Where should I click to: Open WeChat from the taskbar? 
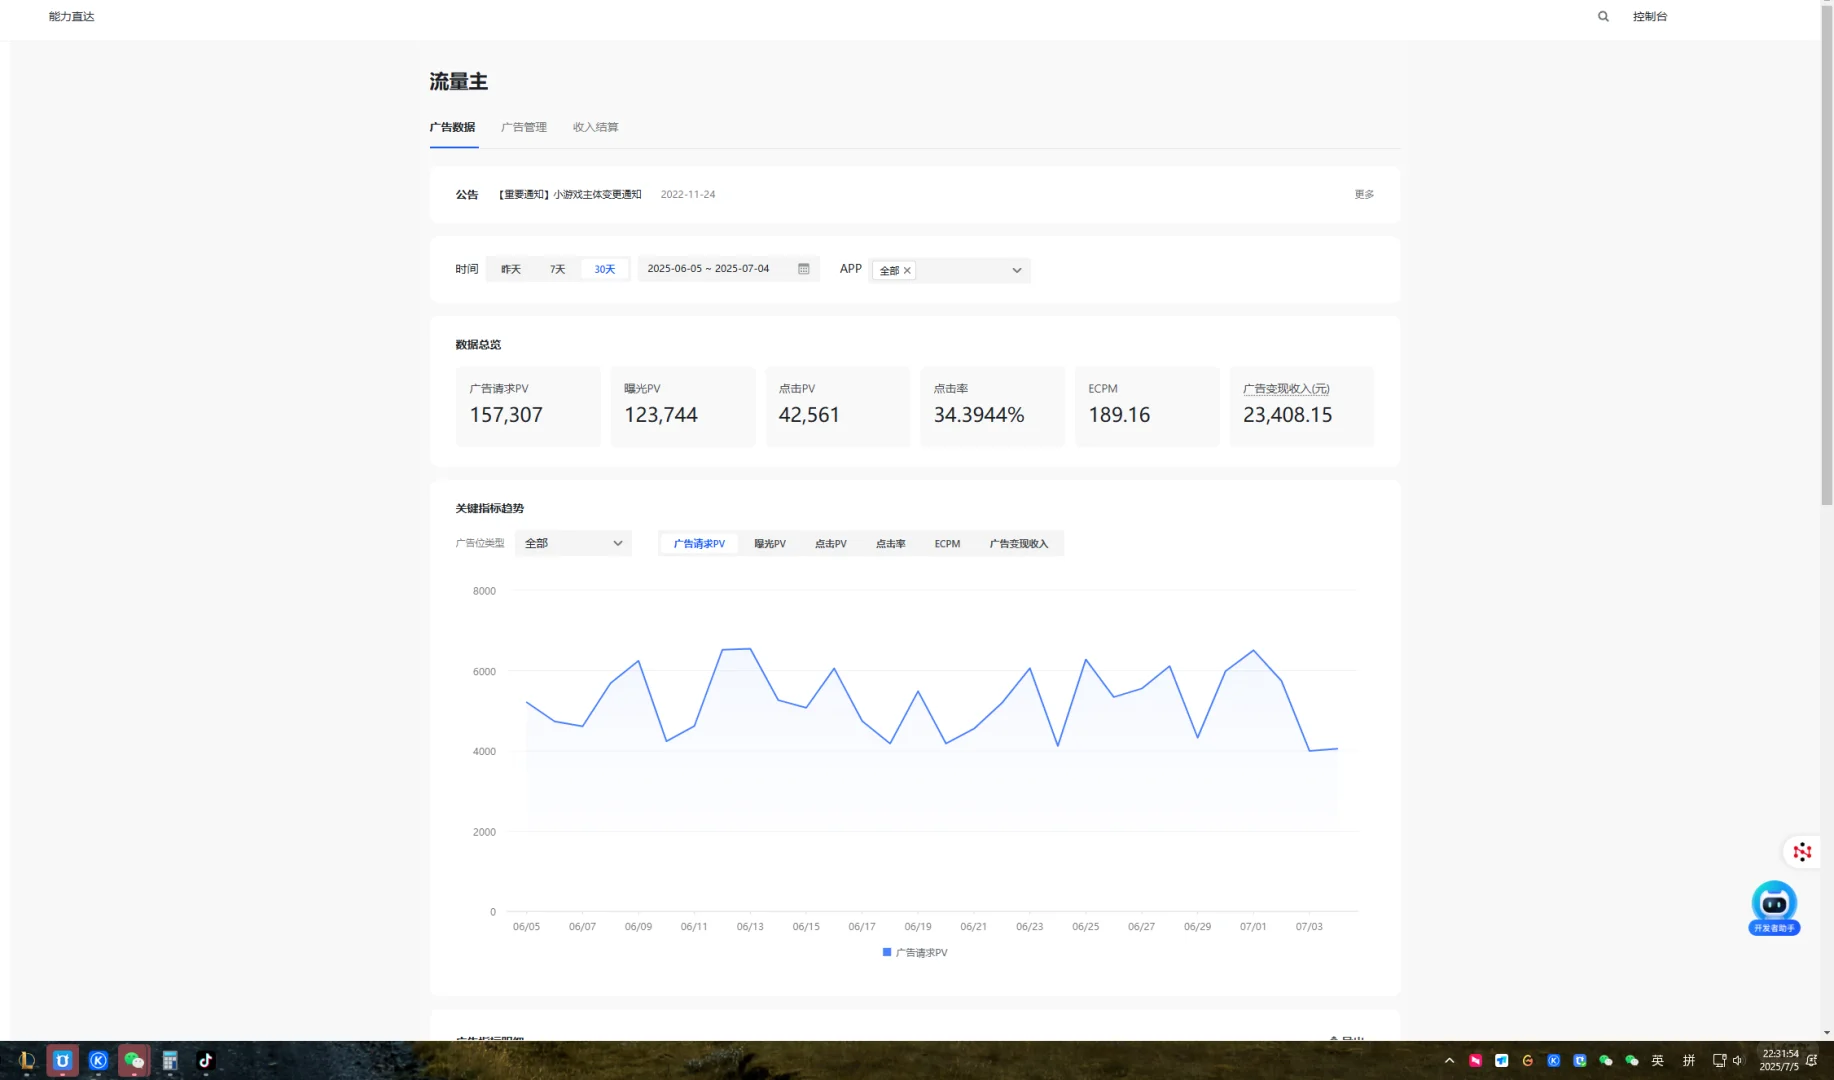pyautogui.click(x=134, y=1061)
